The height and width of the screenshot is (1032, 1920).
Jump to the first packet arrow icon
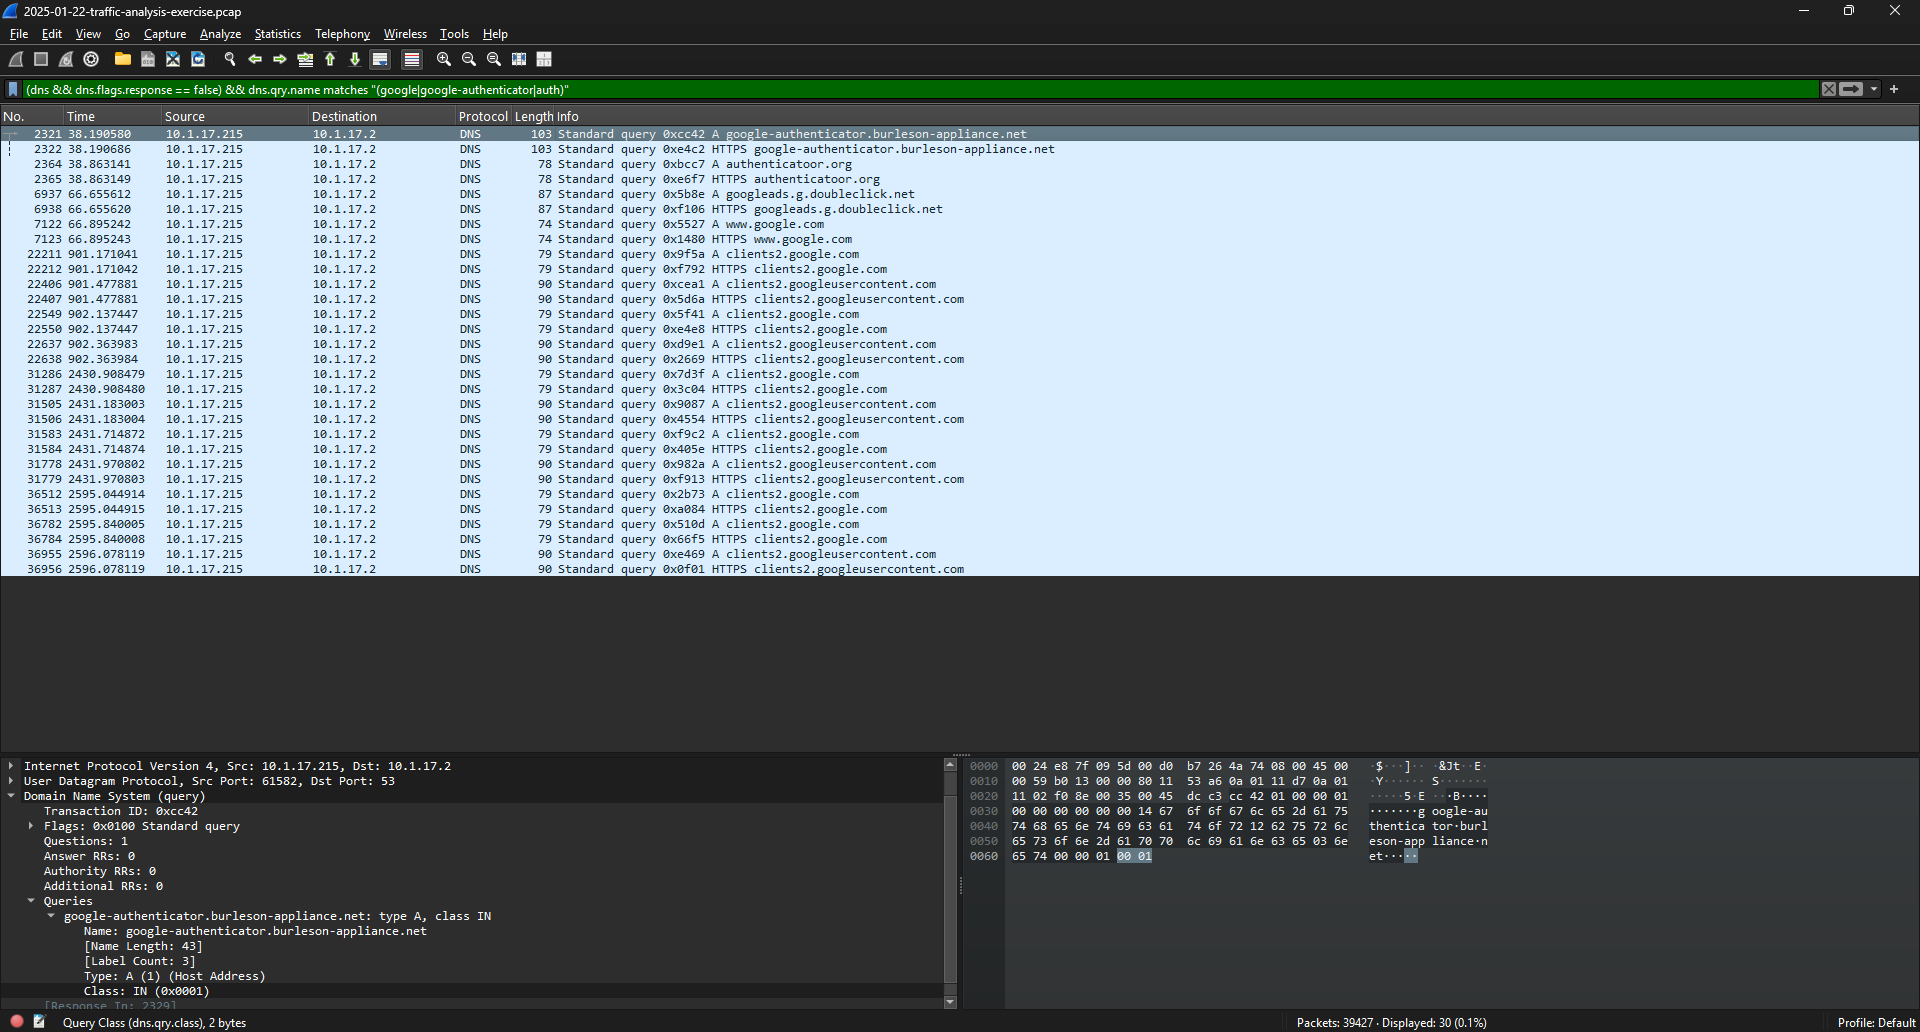click(x=330, y=60)
